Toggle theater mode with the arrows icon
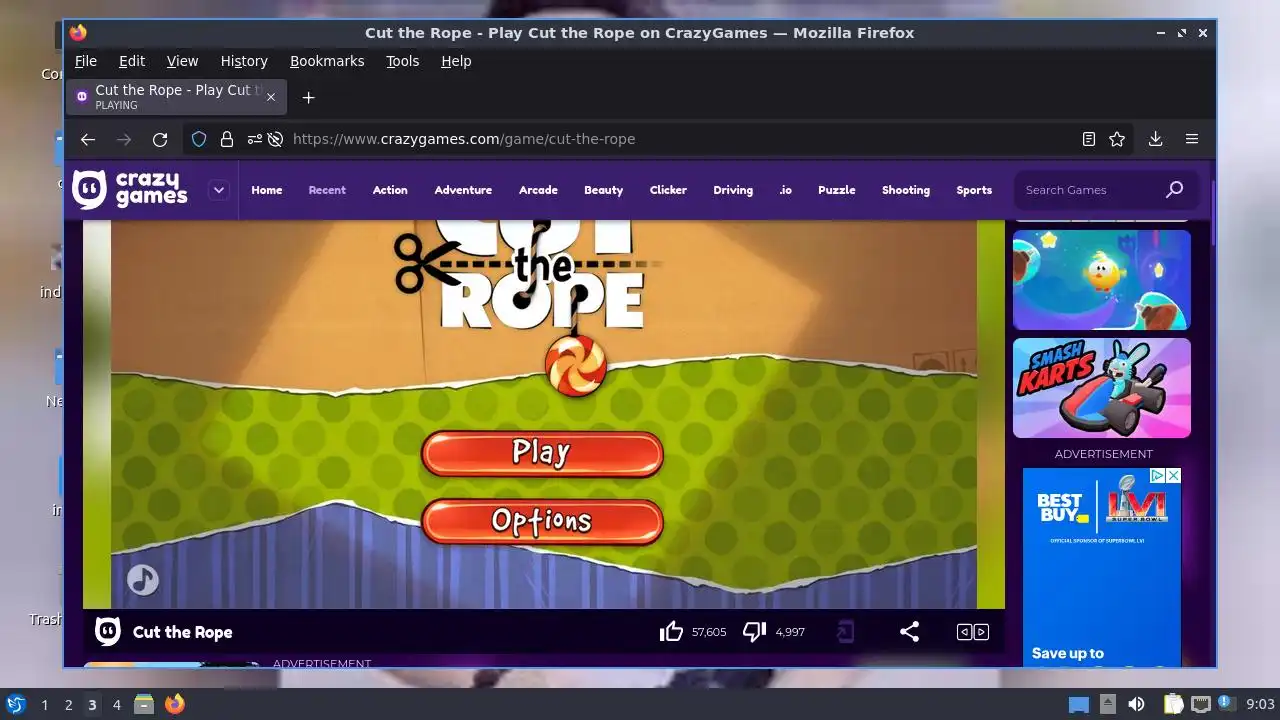Image resolution: width=1280 pixels, height=720 pixels. [x=973, y=632]
